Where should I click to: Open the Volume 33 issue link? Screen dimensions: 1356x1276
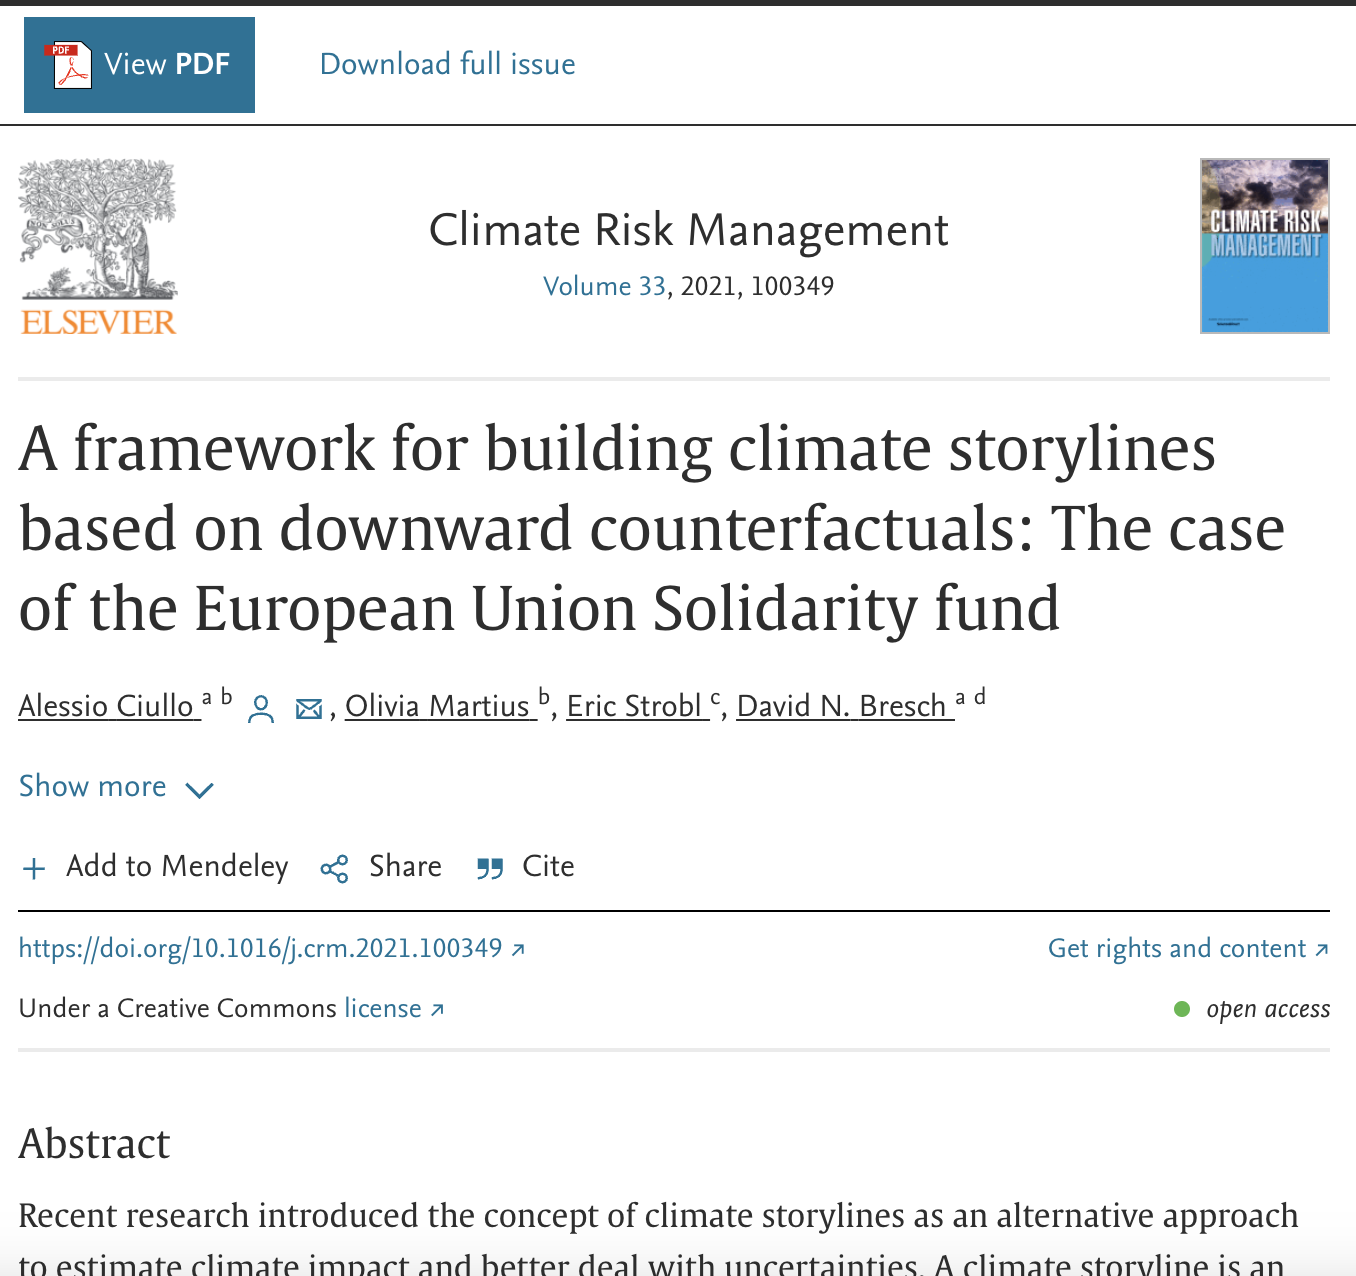tap(604, 287)
